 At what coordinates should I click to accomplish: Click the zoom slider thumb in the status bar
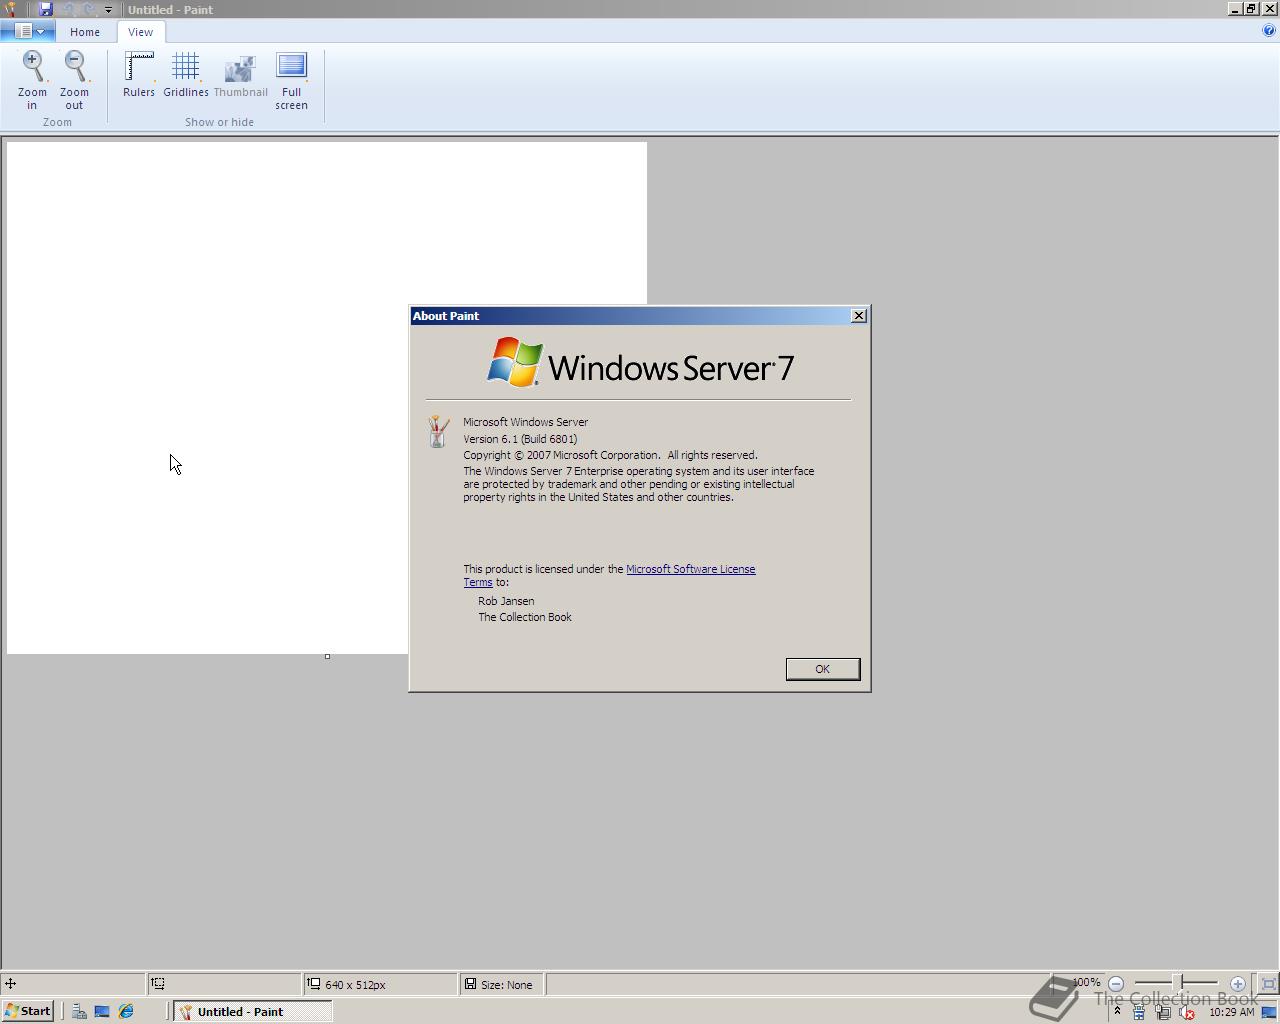(x=1179, y=983)
